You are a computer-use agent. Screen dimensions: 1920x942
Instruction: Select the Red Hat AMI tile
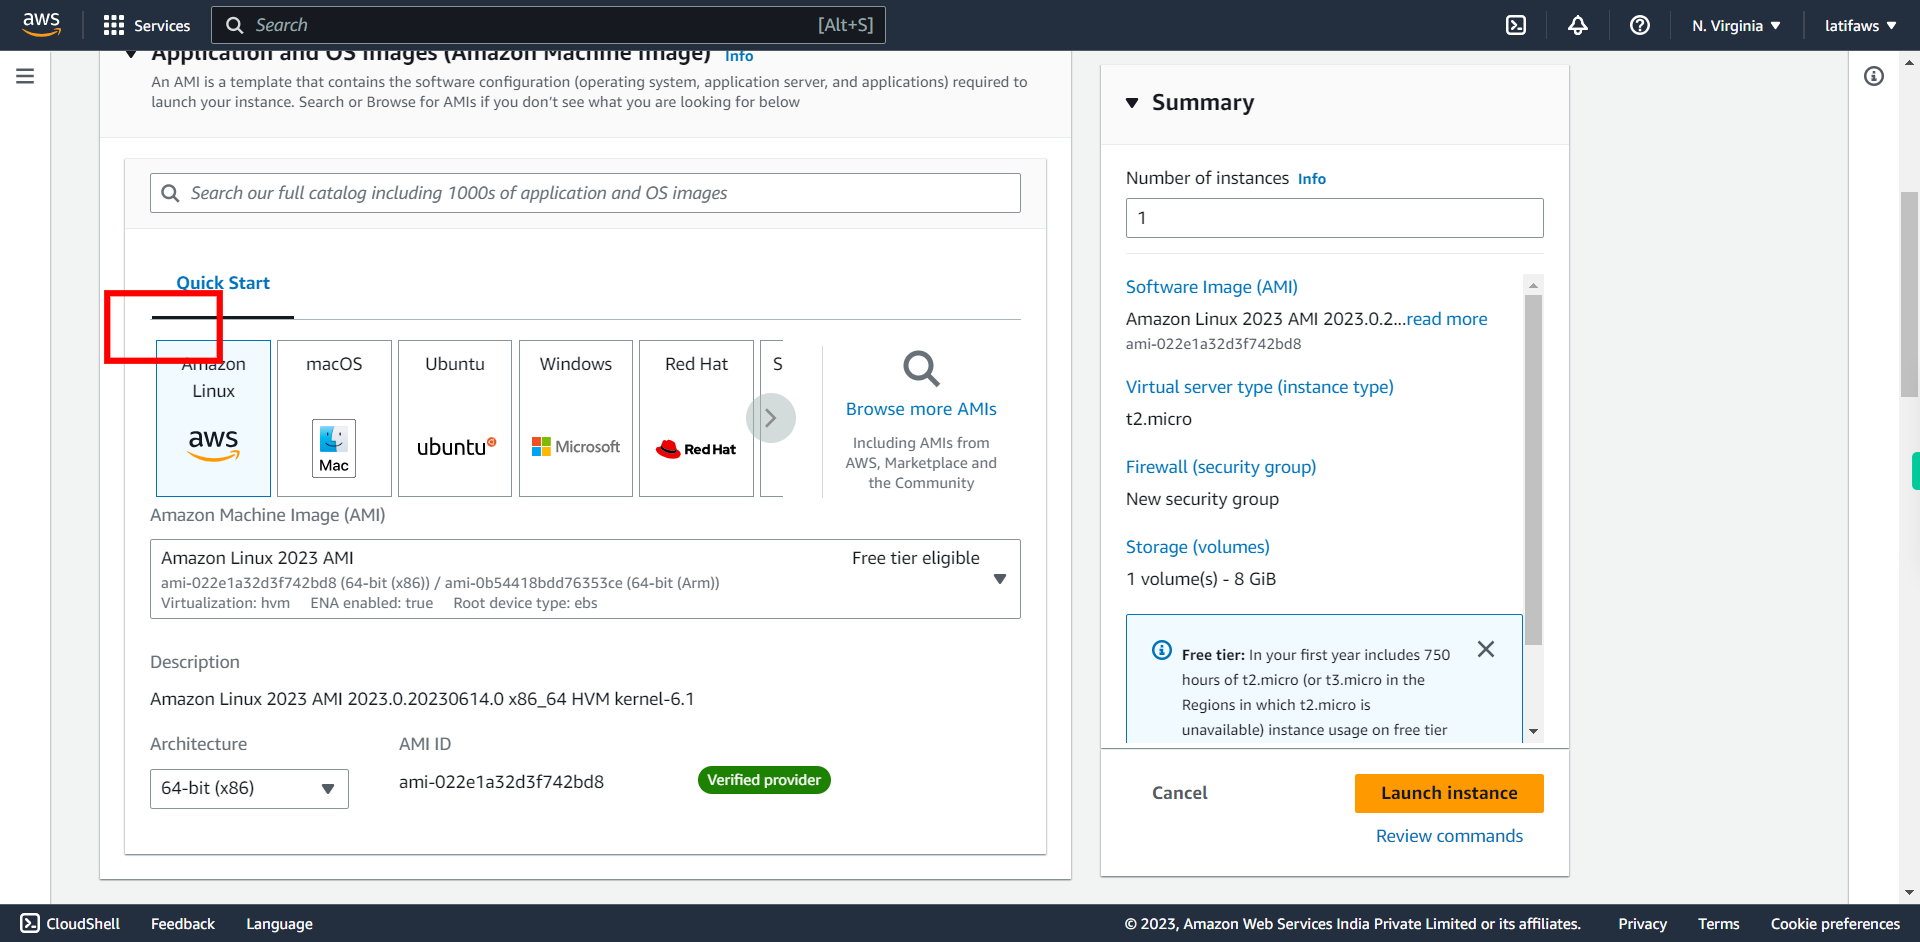click(x=696, y=418)
